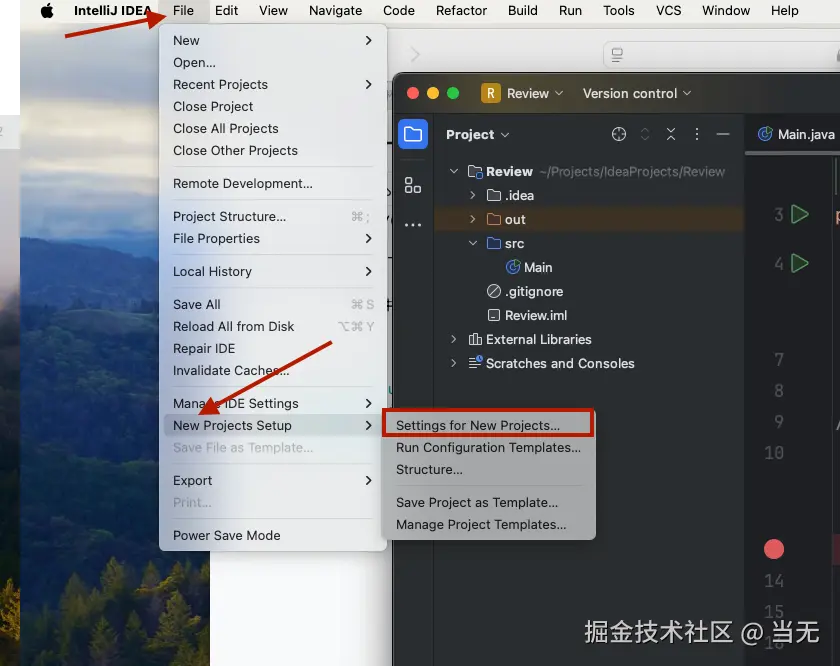Image resolution: width=840 pixels, height=666 pixels.
Task: Click the .gitignore file icon
Action: click(x=493, y=291)
